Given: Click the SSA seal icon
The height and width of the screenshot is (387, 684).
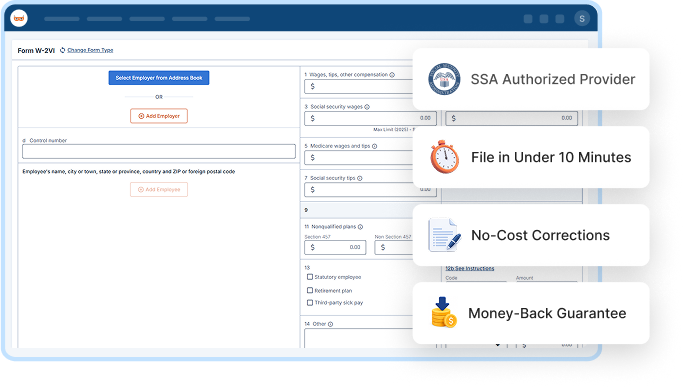Looking at the screenshot, I should pyautogui.click(x=444, y=79).
